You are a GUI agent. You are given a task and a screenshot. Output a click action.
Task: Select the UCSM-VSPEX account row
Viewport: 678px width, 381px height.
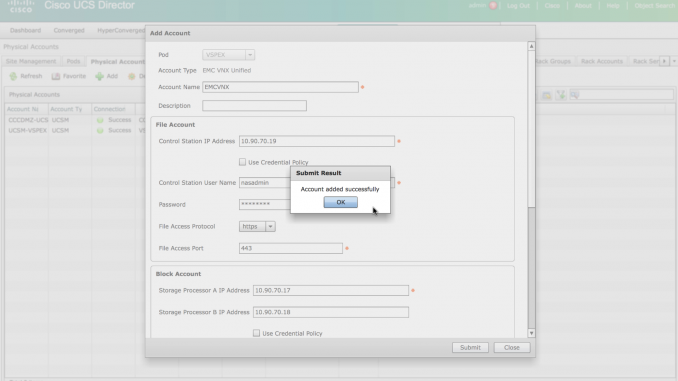pos(76,130)
